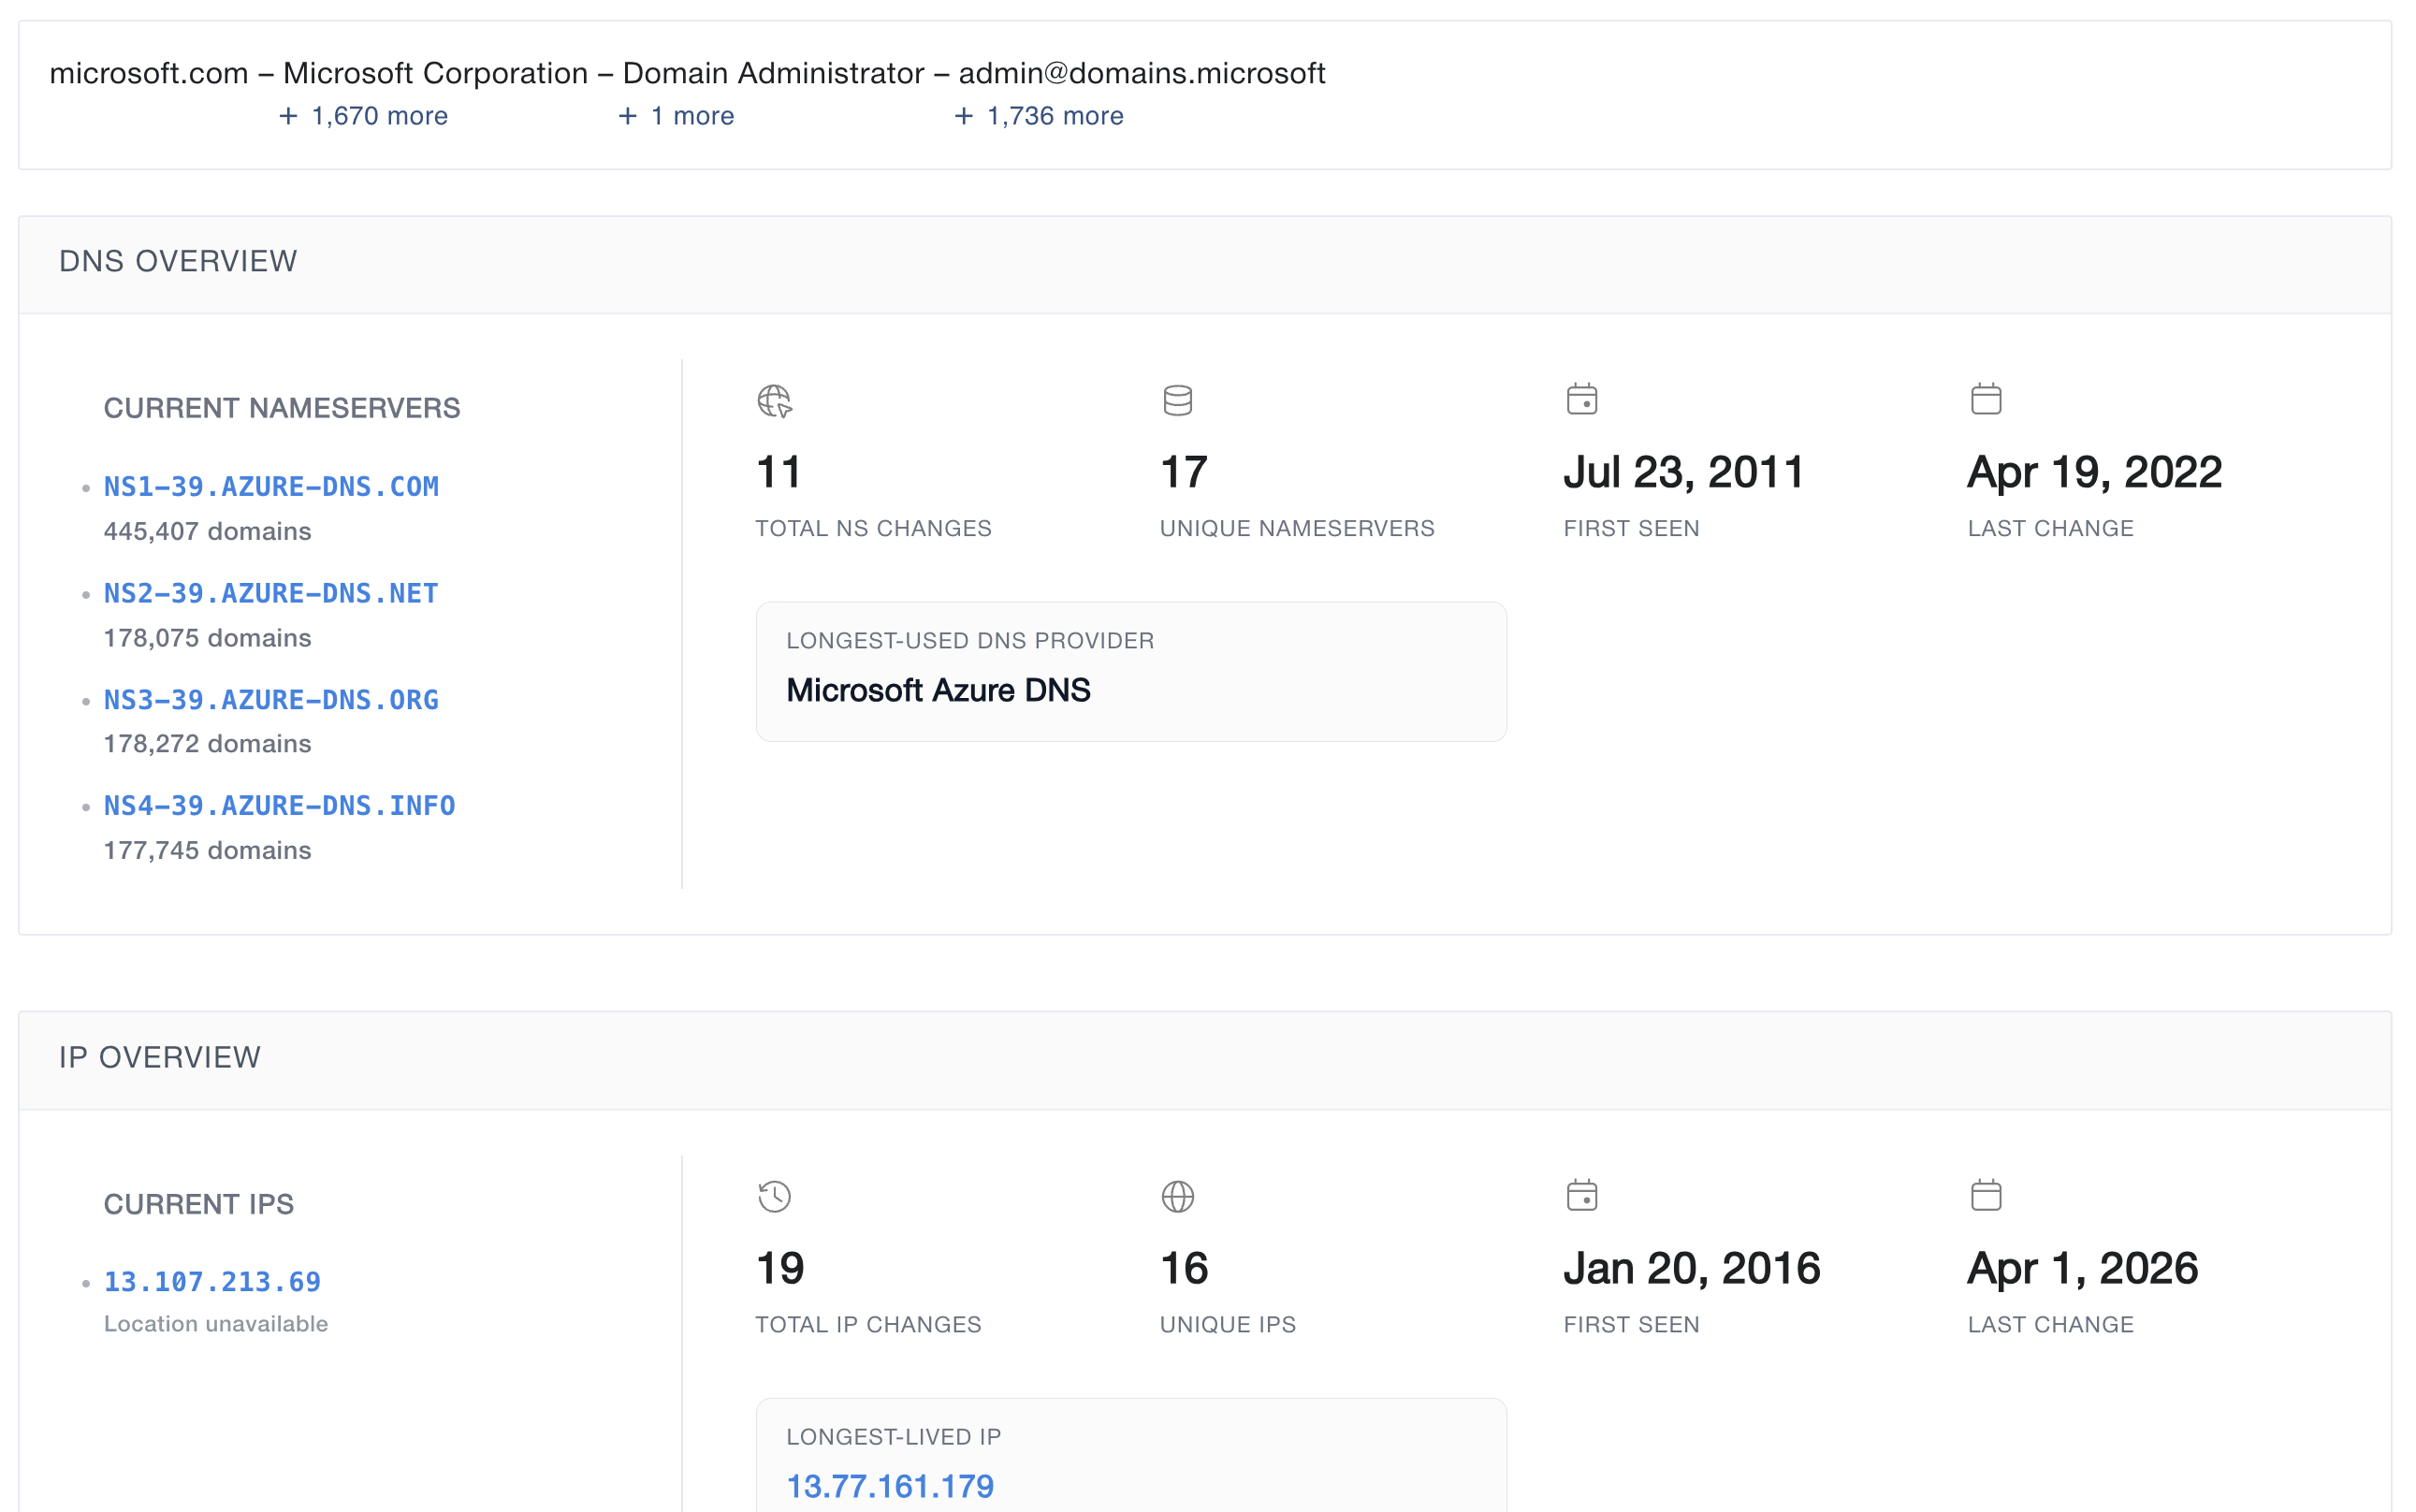This screenshot has height=1512, width=2416.
Task: Click the 'UNIQUE IPS' label
Action: (x=1228, y=1324)
